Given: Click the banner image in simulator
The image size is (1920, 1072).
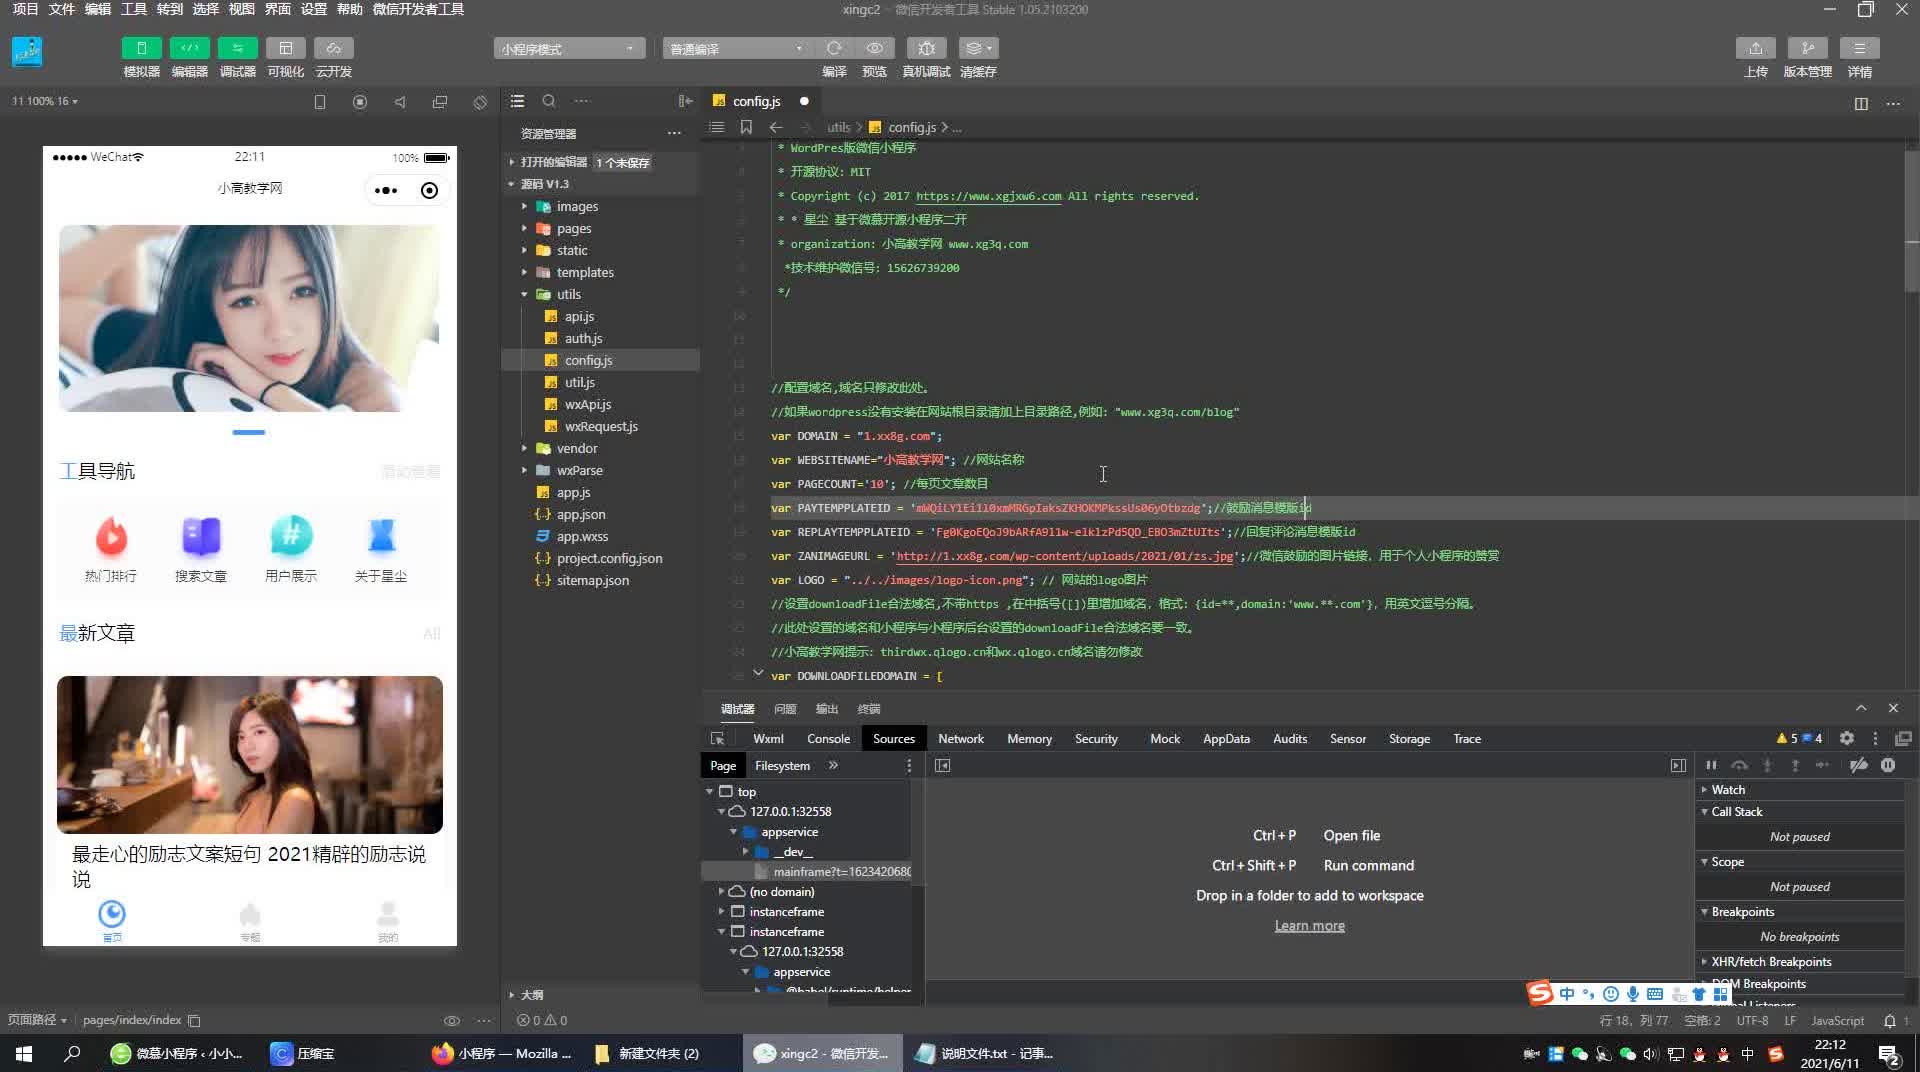Looking at the screenshot, I should pos(249,318).
